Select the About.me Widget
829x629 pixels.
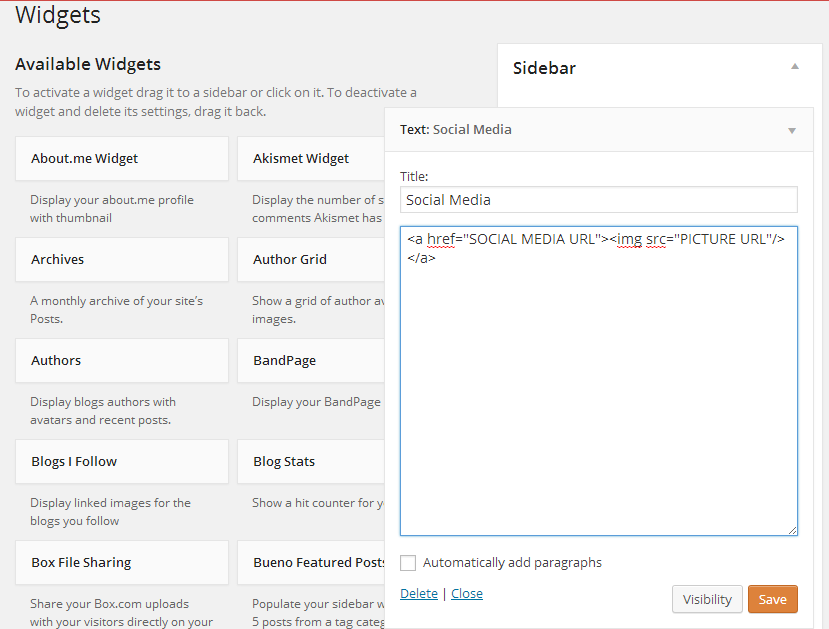pyautogui.click(x=122, y=158)
